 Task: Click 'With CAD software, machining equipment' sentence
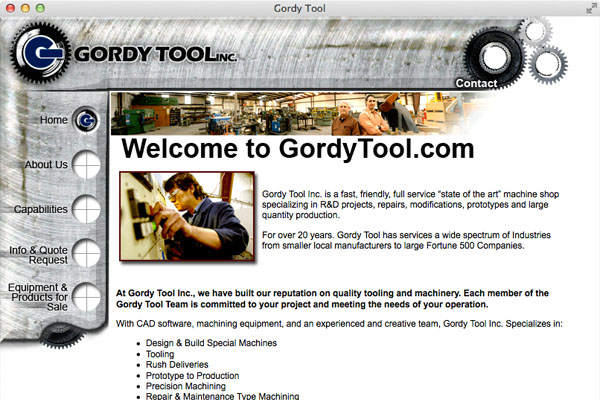[x=339, y=324]
